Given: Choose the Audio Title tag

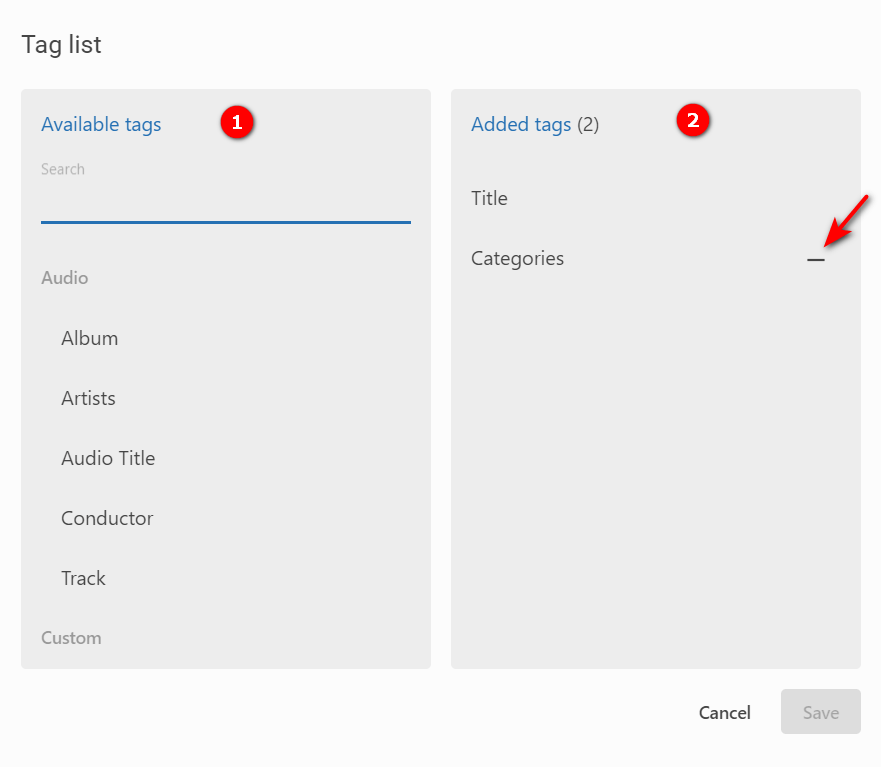Looking at the screenshot, I should [108, 458].
